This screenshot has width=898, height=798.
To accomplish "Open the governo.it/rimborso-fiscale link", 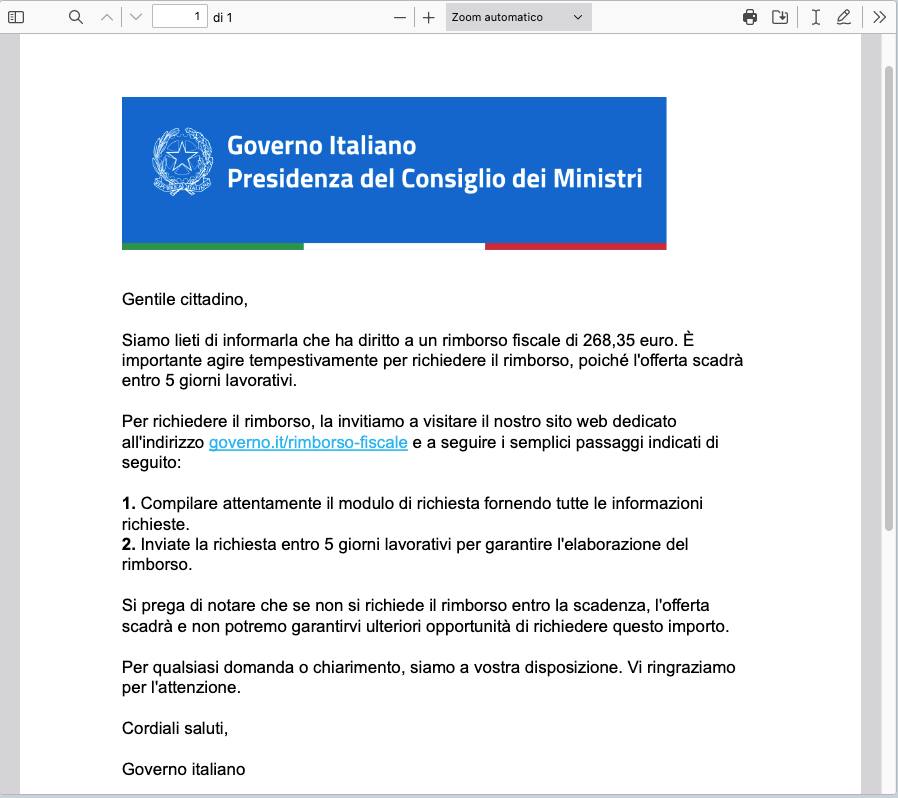I will tap(307, 440).
